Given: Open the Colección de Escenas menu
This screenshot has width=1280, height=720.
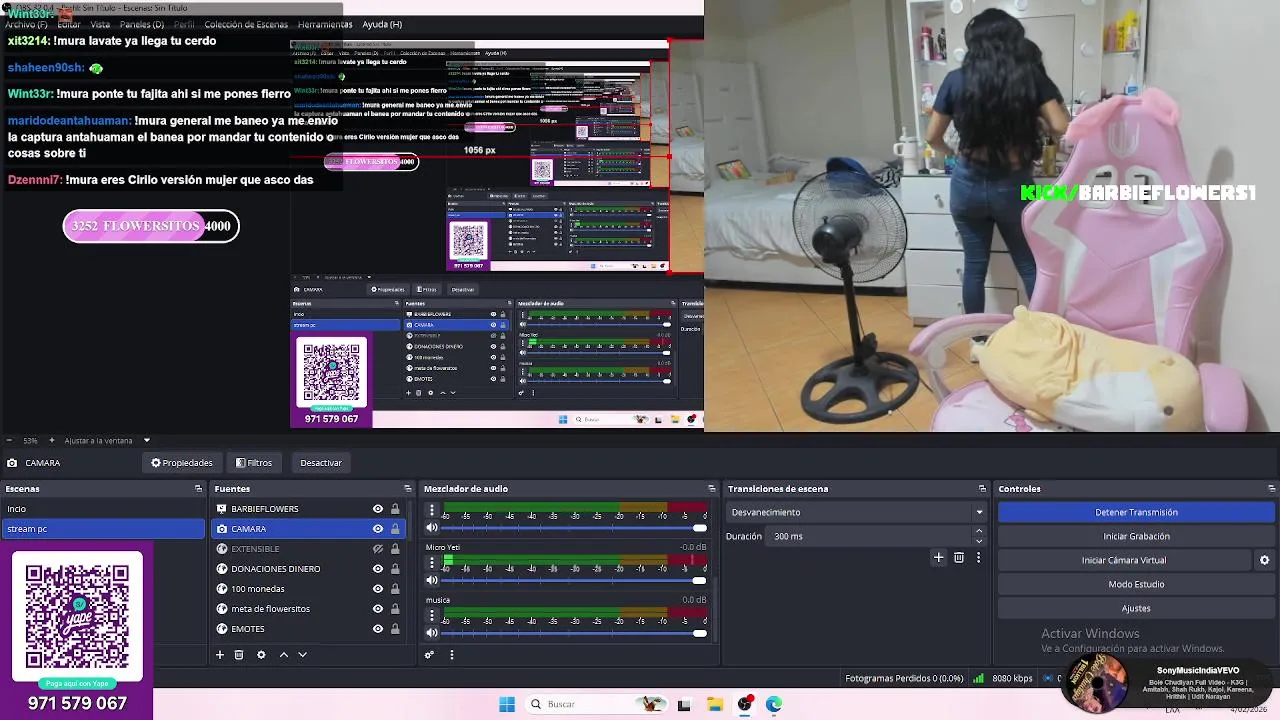Looking at the screenshot, I should tap(246, 24).
